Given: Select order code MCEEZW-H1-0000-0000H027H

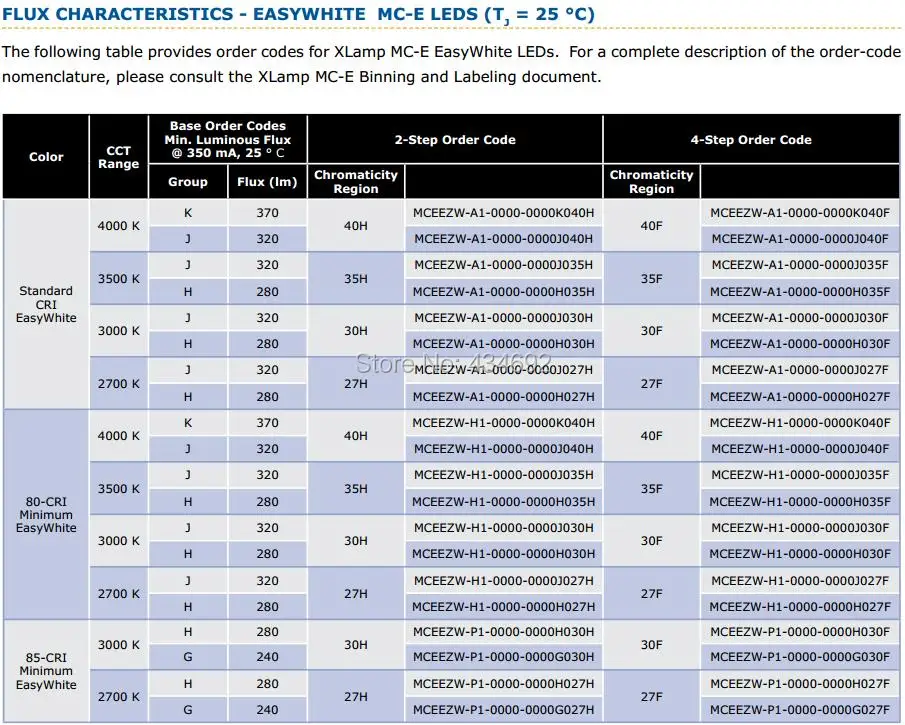Looking at the screenshot, I should (x=503, y=607).
